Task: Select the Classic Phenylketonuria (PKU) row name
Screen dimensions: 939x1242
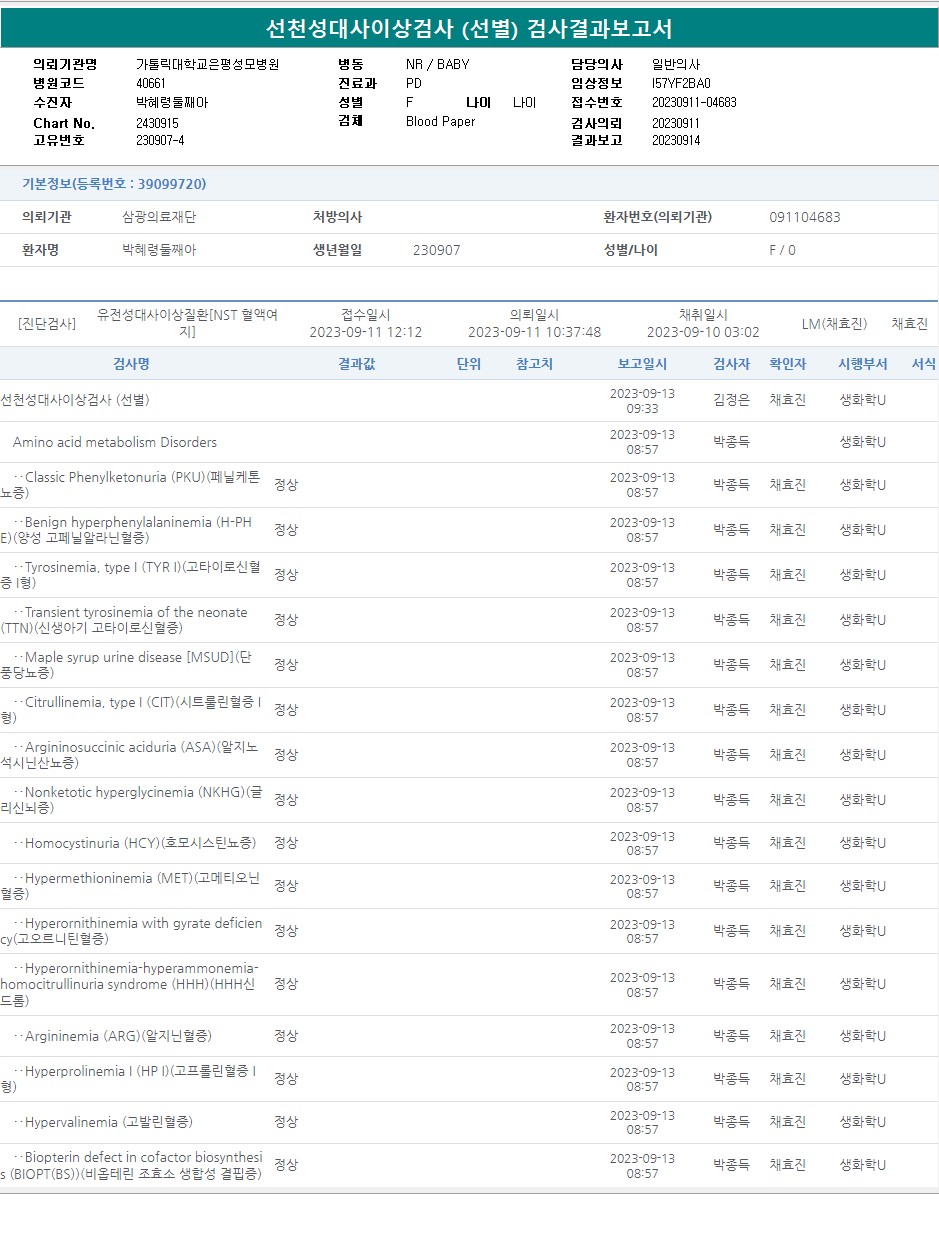Action: 130,485
